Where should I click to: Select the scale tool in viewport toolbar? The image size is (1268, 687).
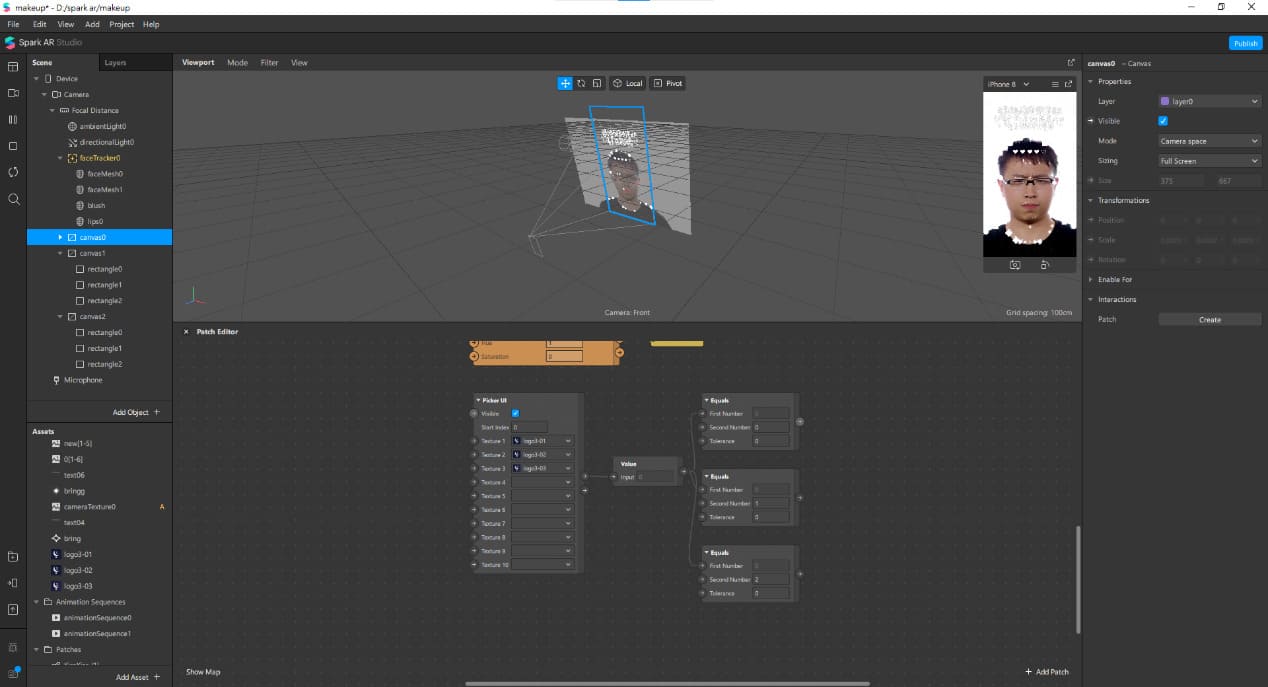point(597,83)
